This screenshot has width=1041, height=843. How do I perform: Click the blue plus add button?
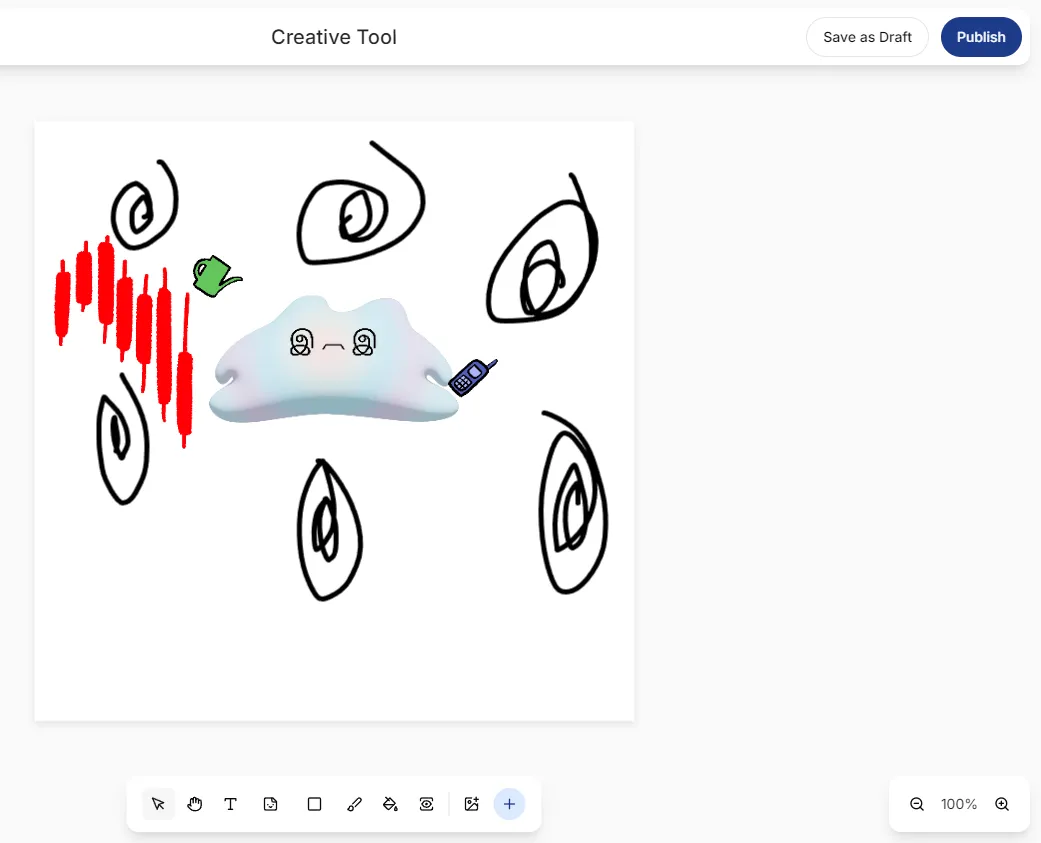(509, 804)
